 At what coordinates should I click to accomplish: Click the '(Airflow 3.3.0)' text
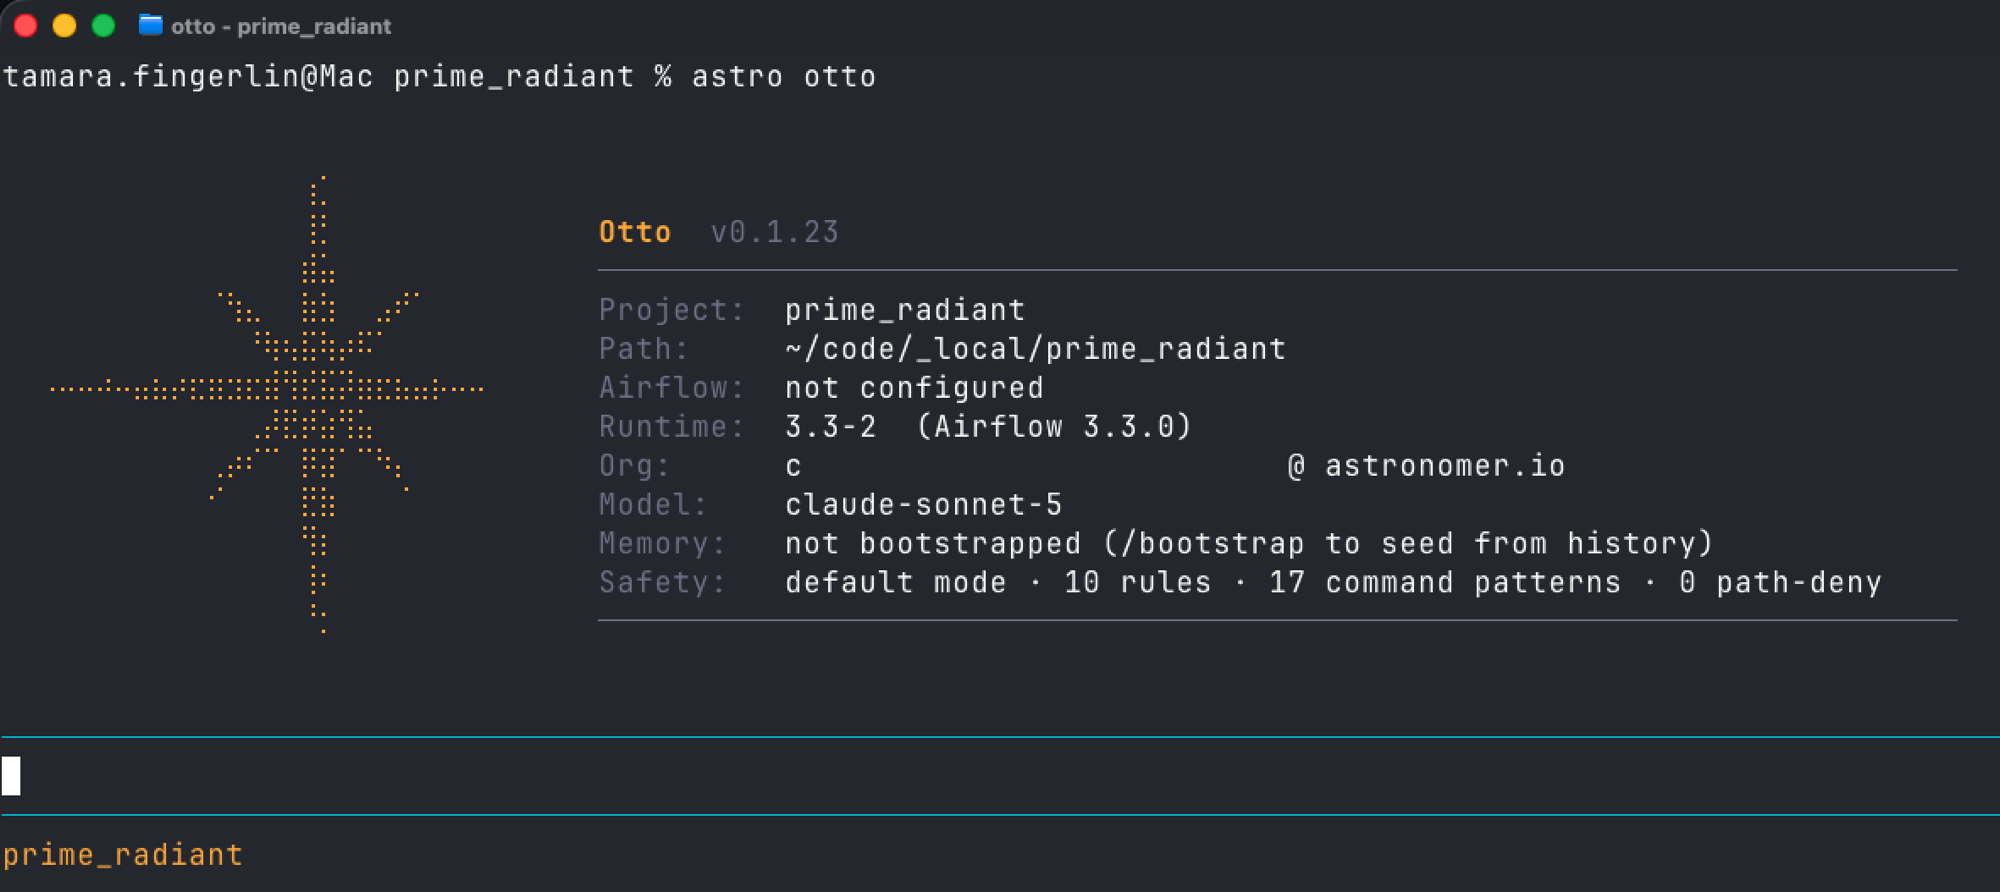click(x=1054, y=427)
